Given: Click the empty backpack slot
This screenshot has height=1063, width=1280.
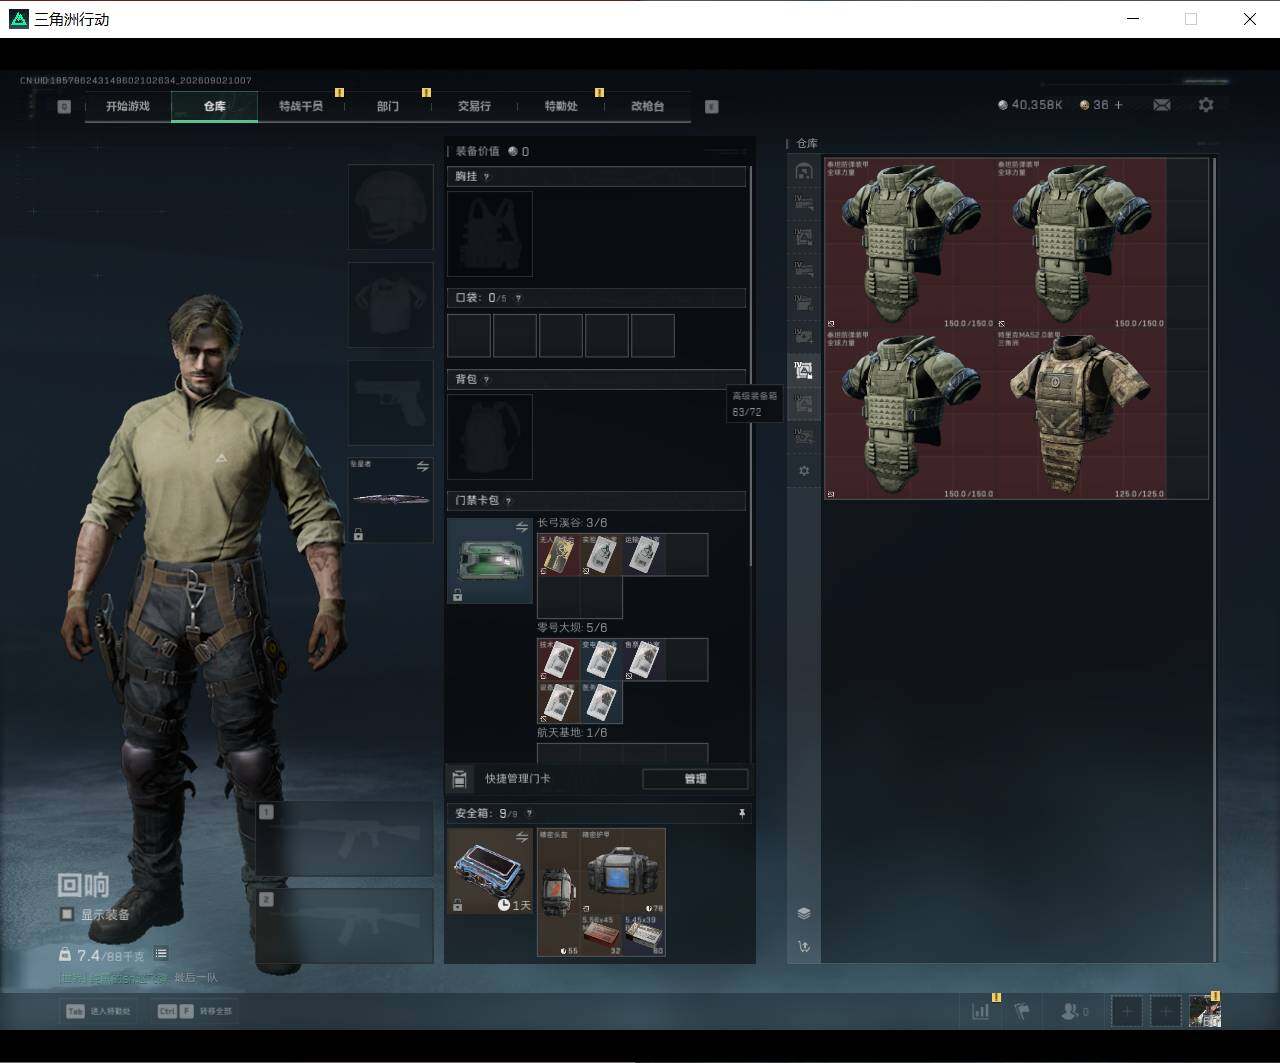Looking at the screenshot, I should (490, 437).
